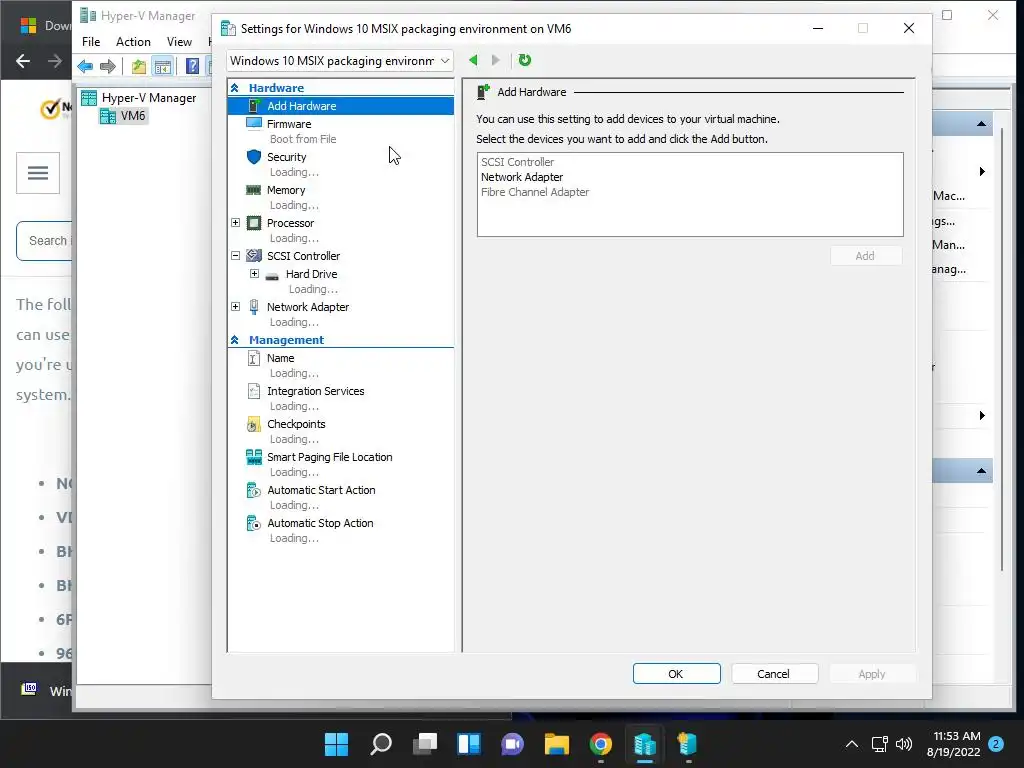Image resolution: width=1024 pixels, height=768 pixels.
Task: Collapse the upper Actions pane section
Action: pyautogui.click(x=981, y=124)
